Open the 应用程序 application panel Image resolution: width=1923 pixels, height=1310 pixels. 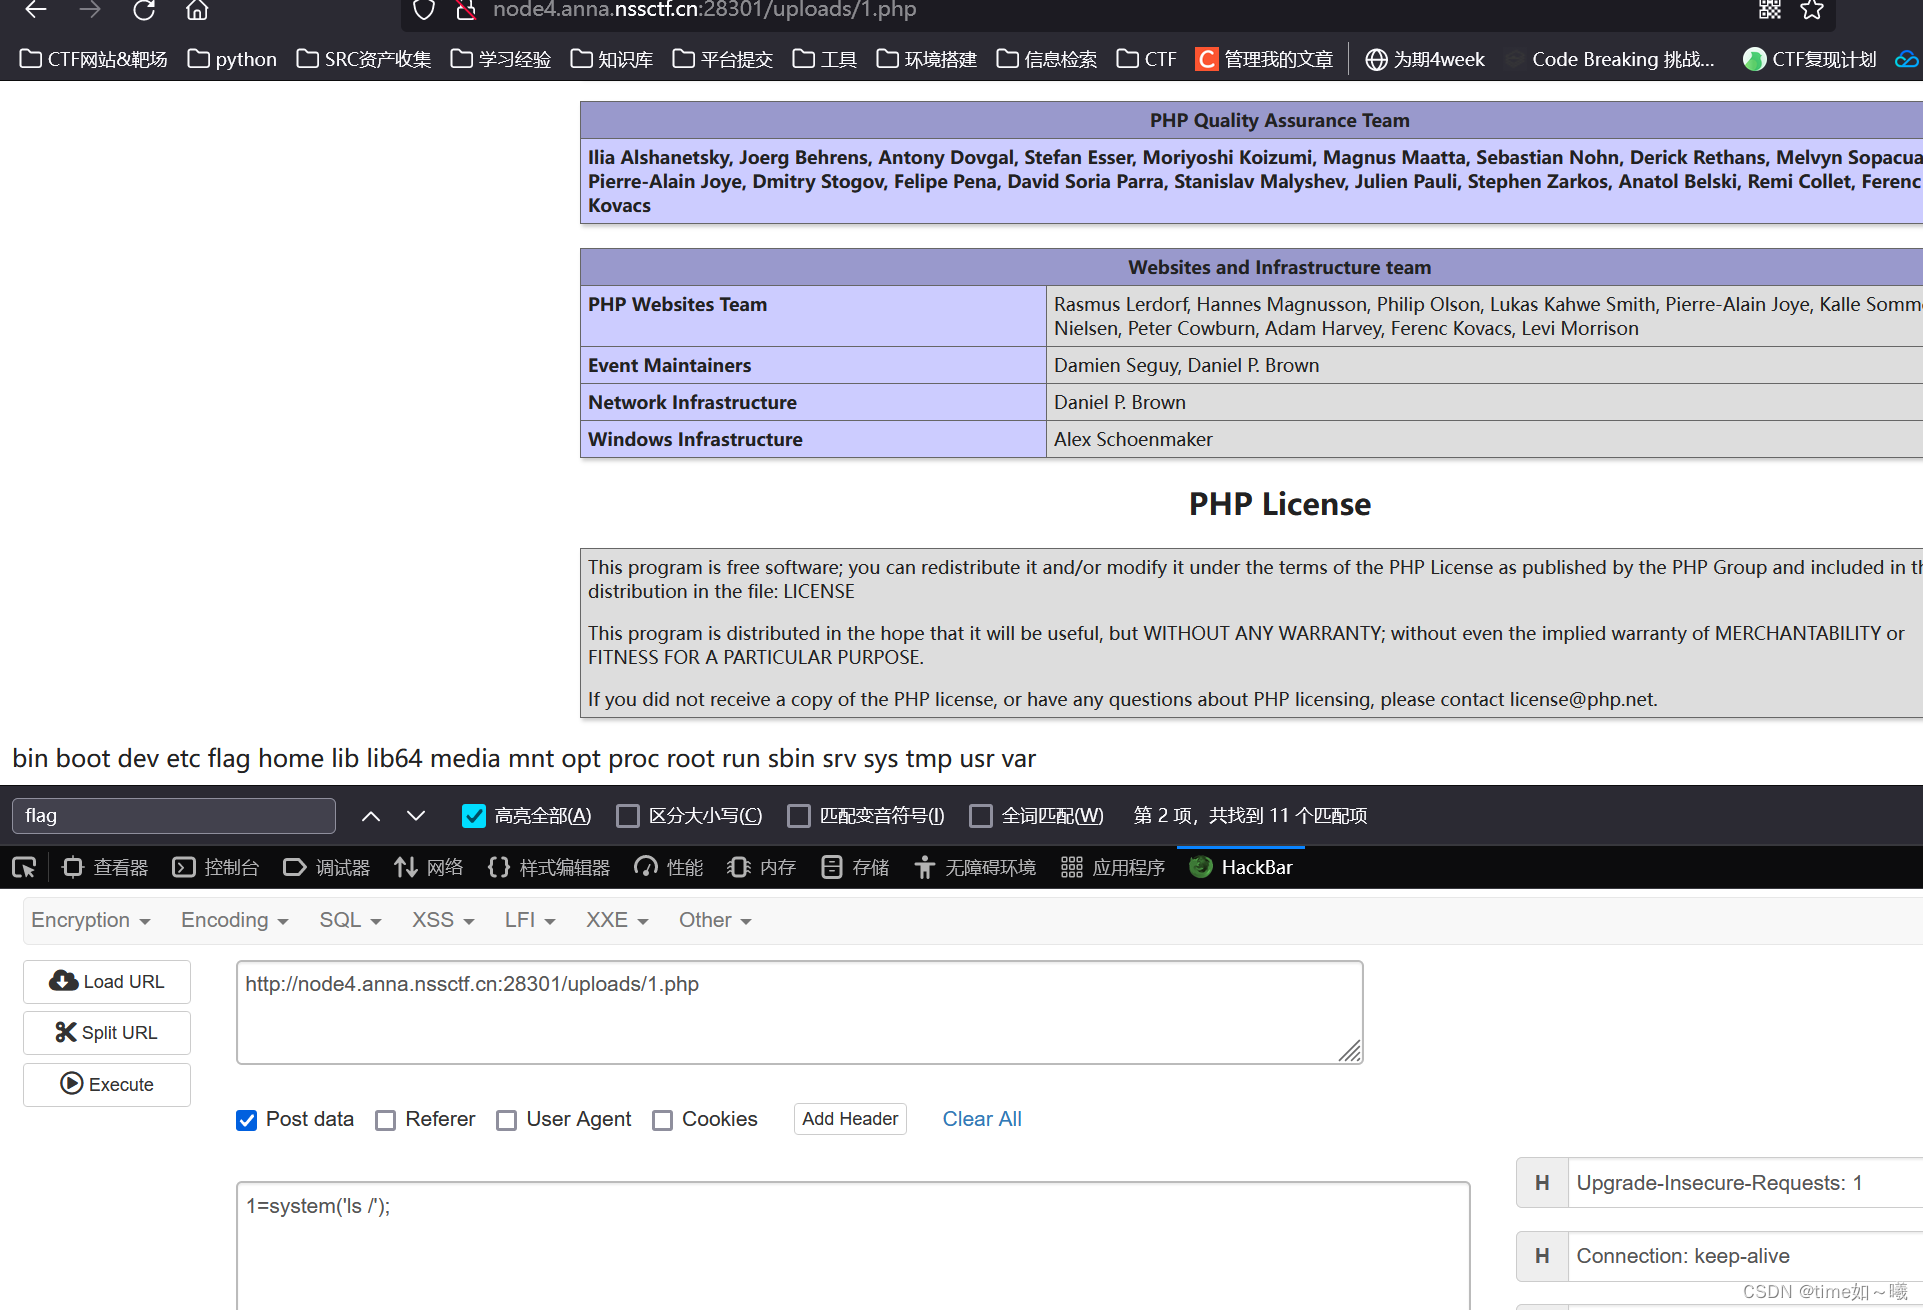(x=1113, y=867)
